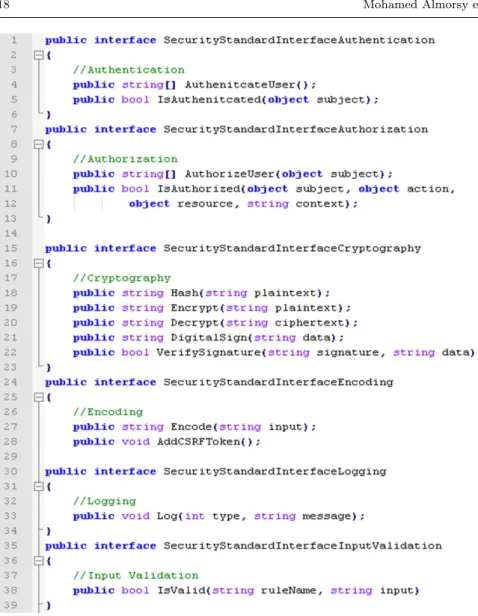Click the //Authentication comment
This screenshot has width=478, height=616.
129,70
